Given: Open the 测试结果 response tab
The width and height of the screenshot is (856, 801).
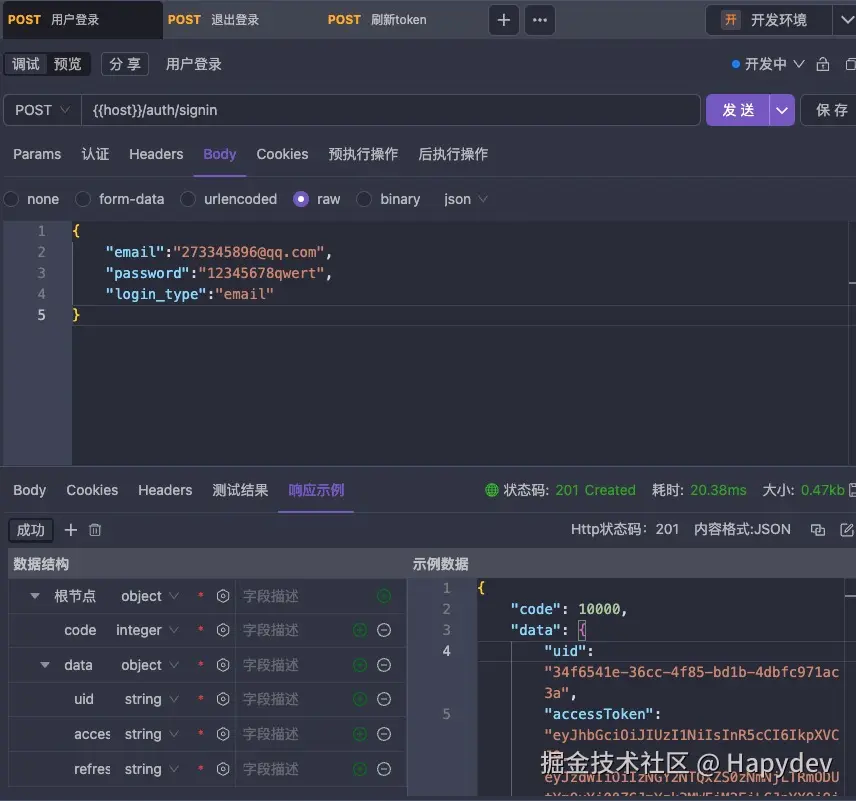Looking at the screenshot, I should pyautogui.click(x=240, y=490).
